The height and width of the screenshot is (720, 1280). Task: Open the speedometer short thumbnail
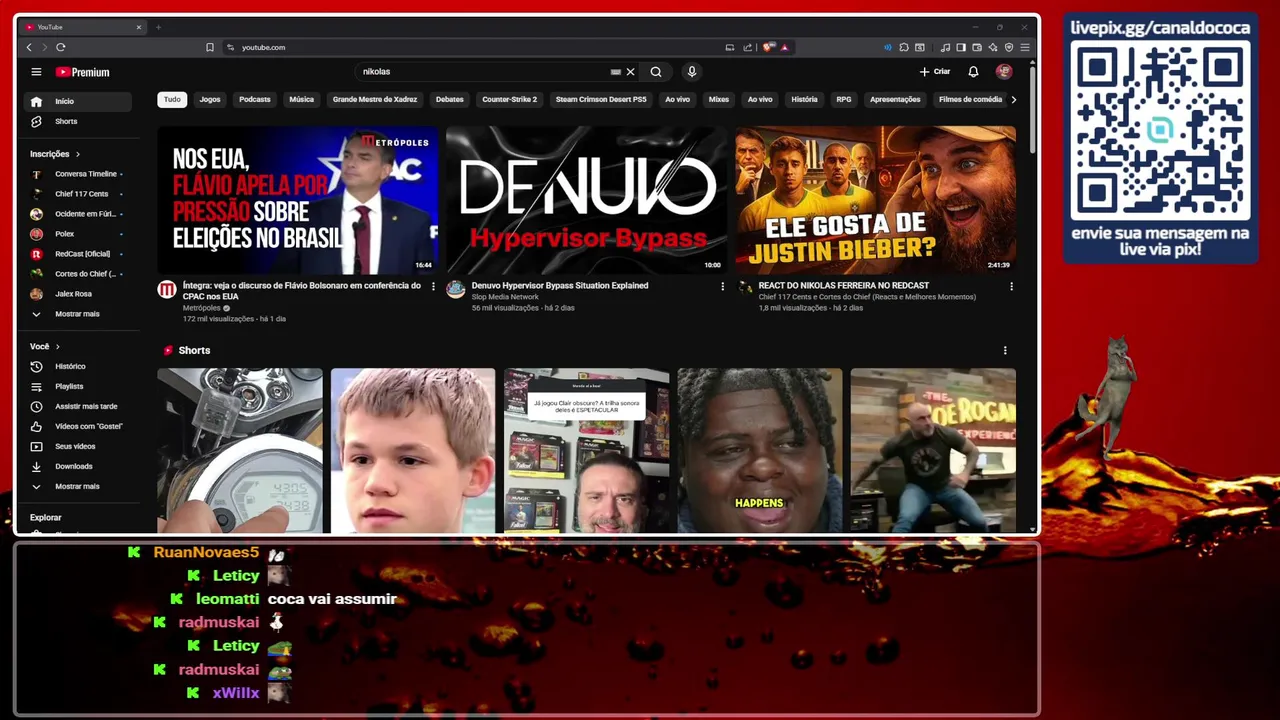click(240, 450)
